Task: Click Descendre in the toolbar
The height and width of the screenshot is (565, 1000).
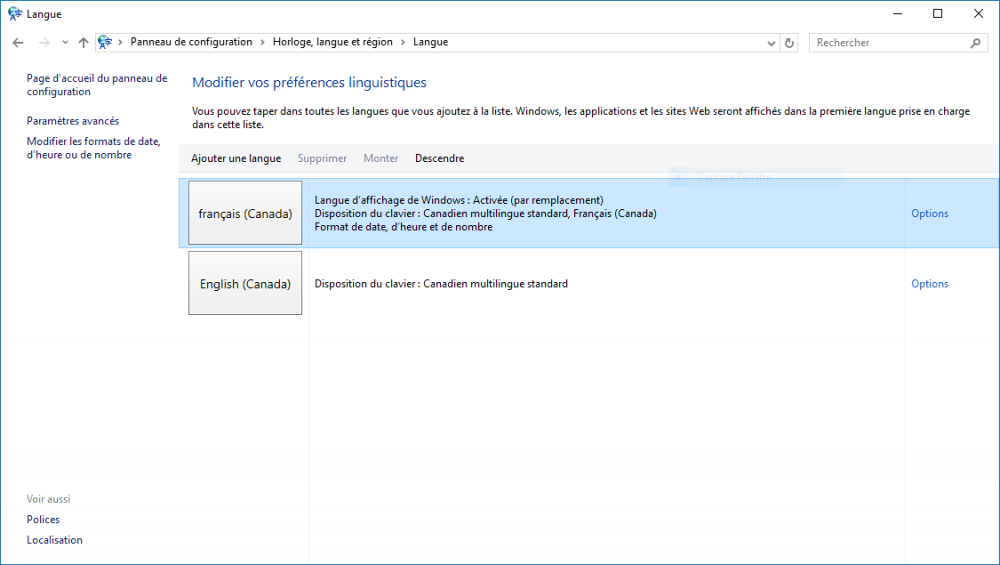Action: coord(439,158)
